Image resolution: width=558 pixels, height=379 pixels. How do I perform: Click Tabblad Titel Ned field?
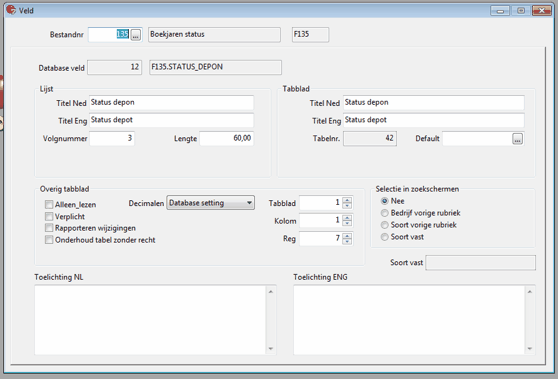pos(434,102)
